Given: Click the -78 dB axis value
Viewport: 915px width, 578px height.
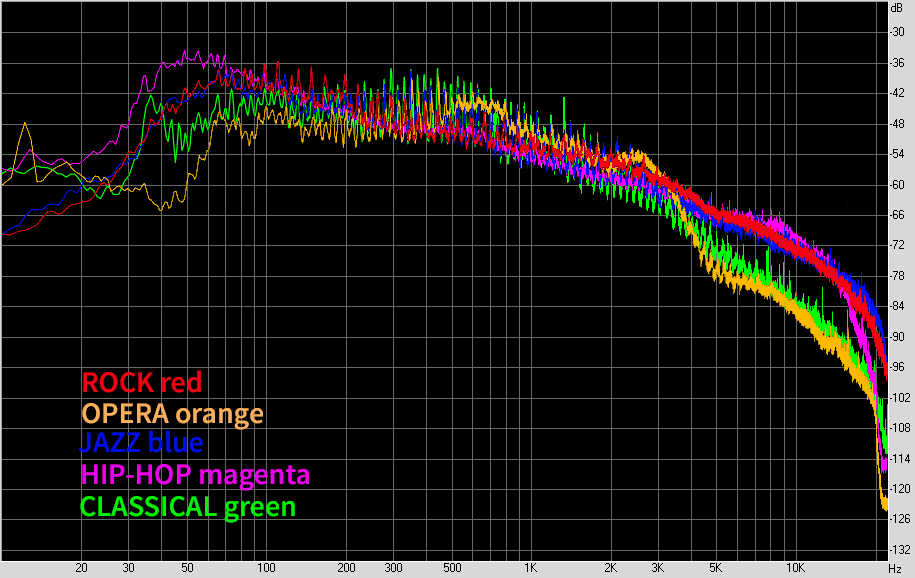Looking at the screenshot, I should [897, 276].
